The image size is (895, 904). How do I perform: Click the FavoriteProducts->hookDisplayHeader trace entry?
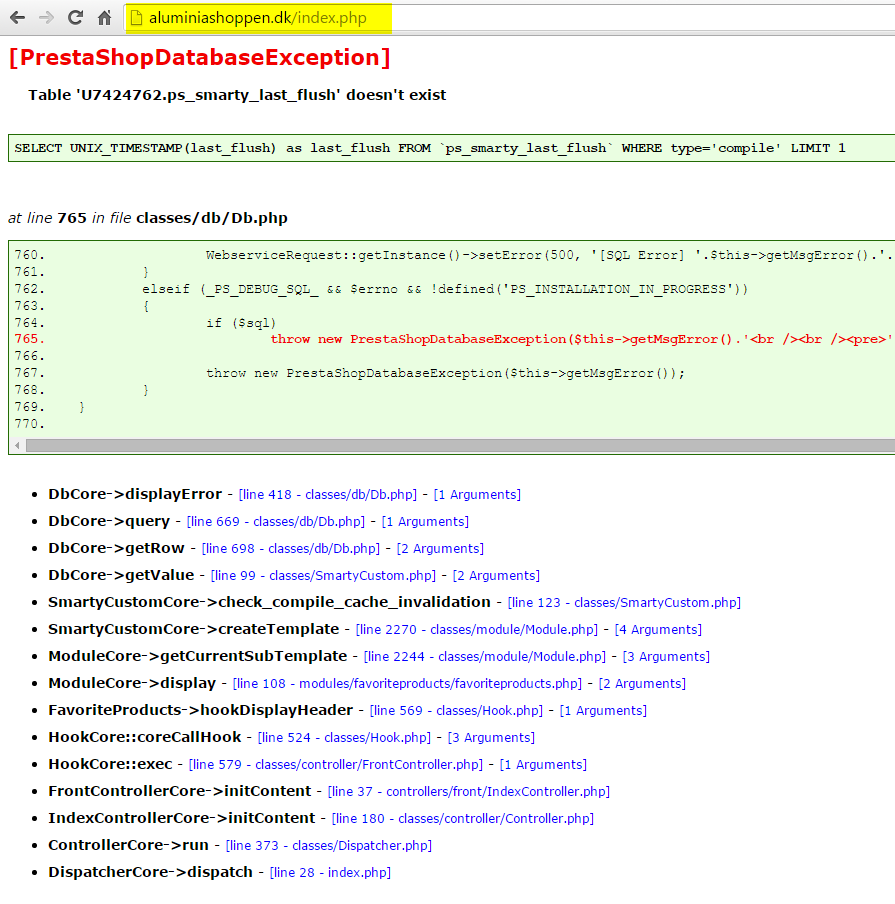(x=201, y=710)
